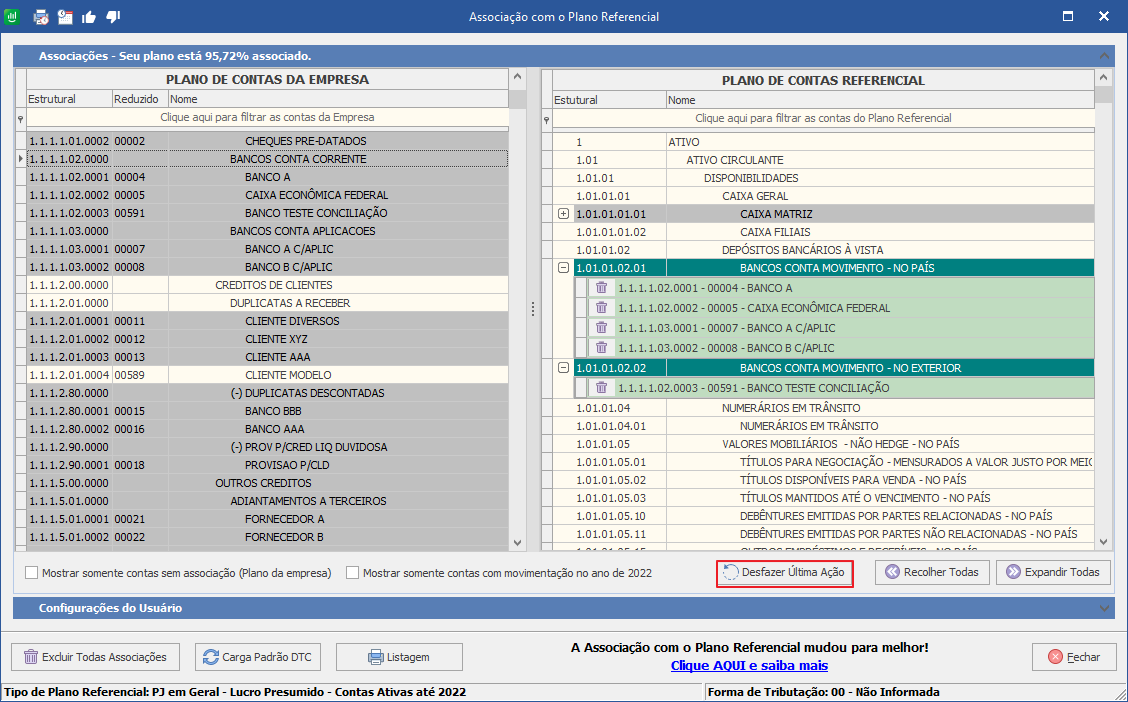Delete BANCO A association via trash icon
This screenshot has width=1128, height=702.
[x=601, y=288]
